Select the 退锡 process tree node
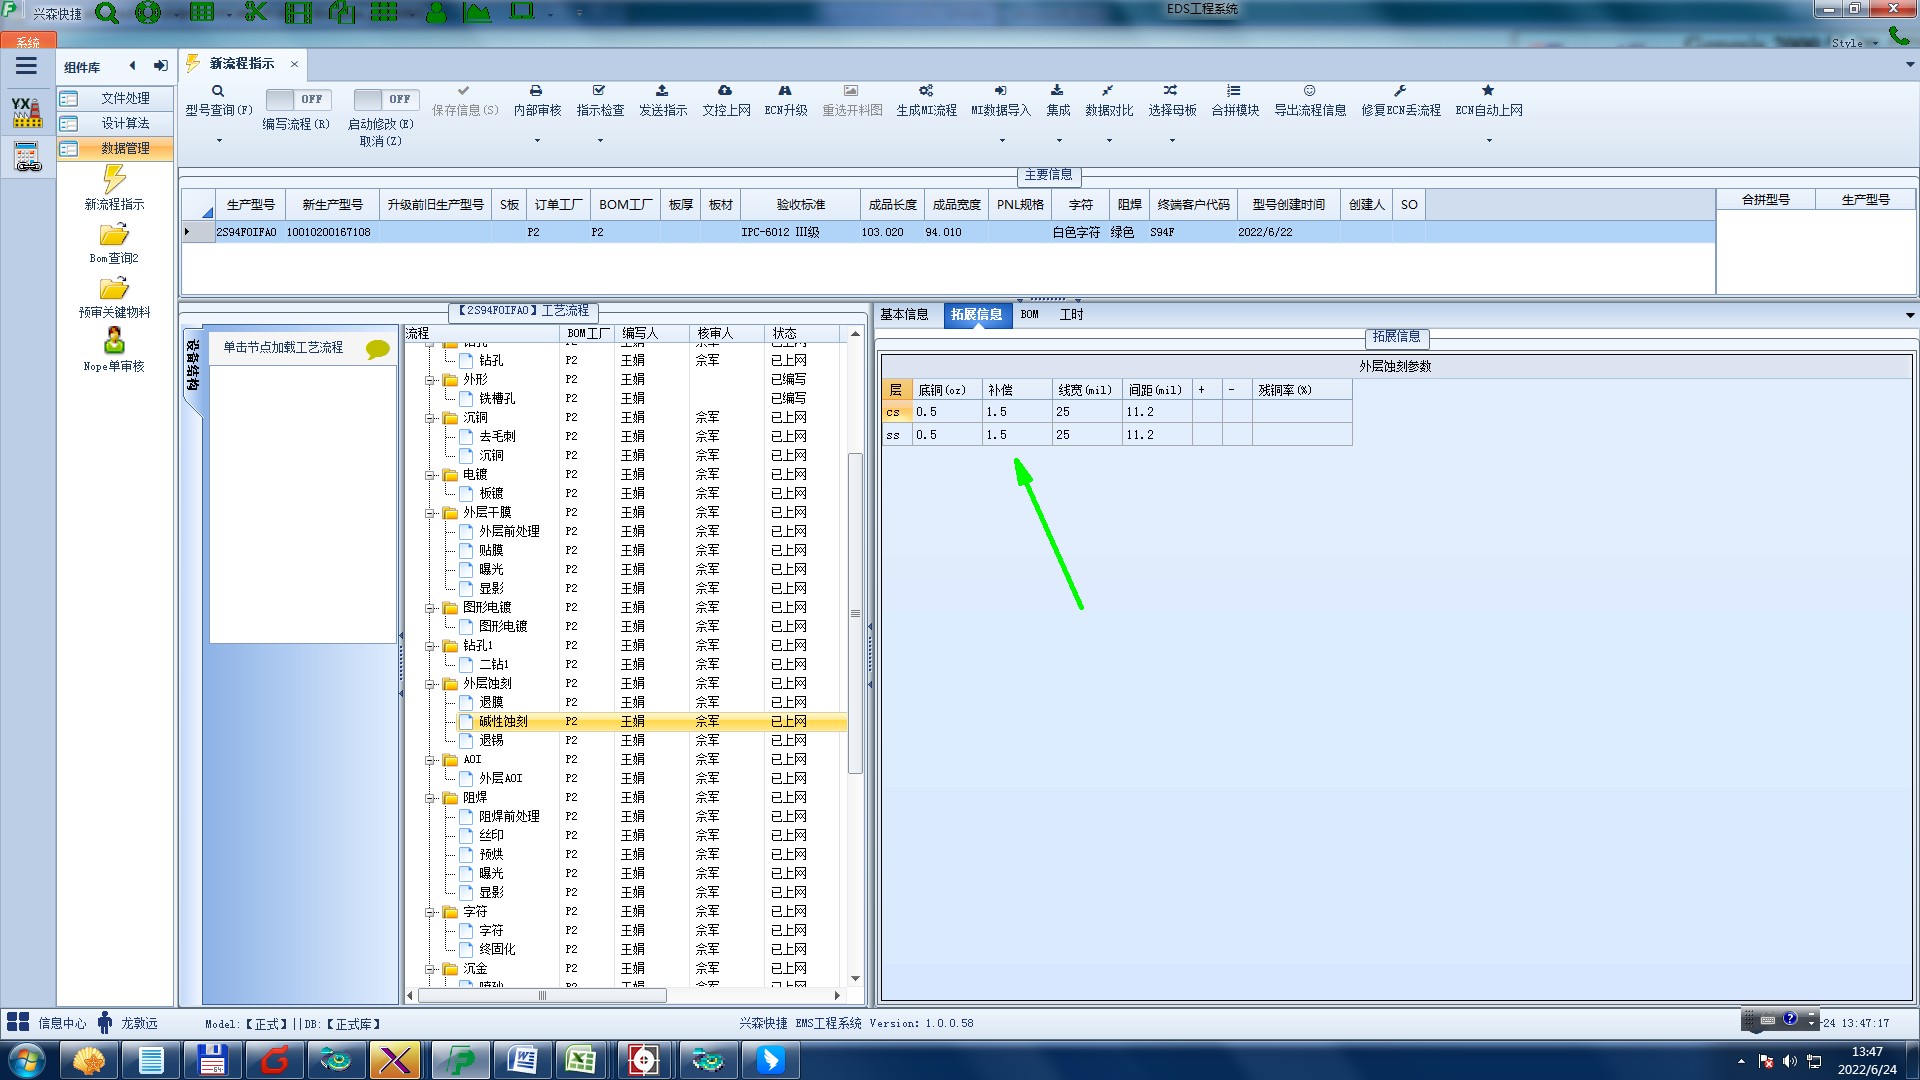The image size is (1920, 1080). (491, 740)
